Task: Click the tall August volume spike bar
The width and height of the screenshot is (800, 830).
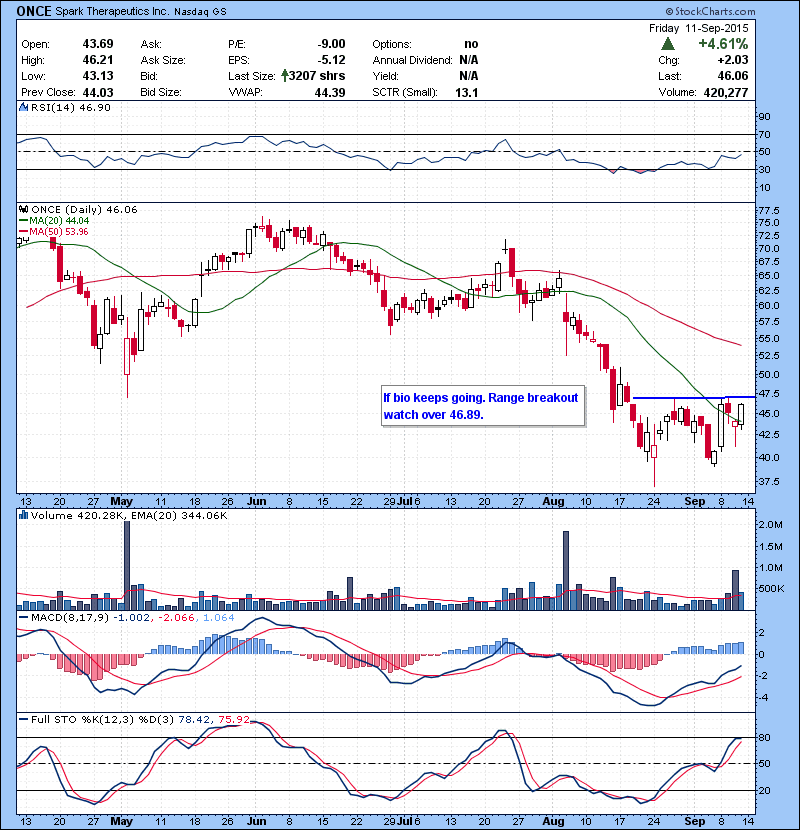Action: 565,571
